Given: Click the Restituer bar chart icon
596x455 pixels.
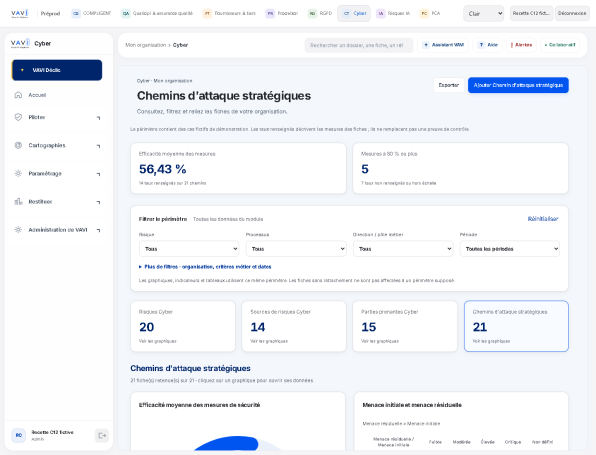Looking at the screenshot, I should [x=18, y=201].
